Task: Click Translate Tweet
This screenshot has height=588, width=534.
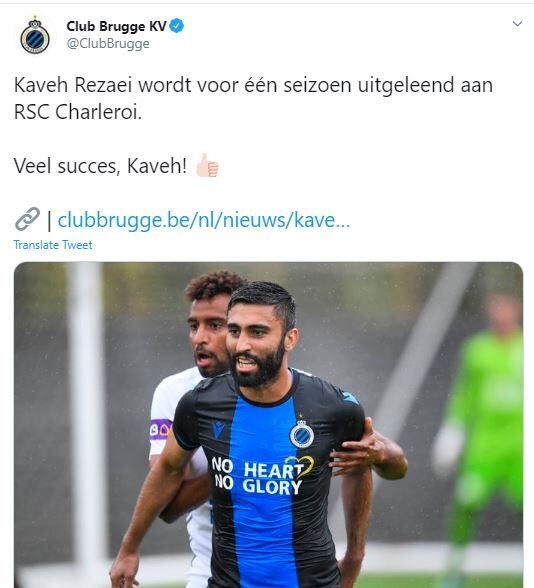Action: point(53,245)
